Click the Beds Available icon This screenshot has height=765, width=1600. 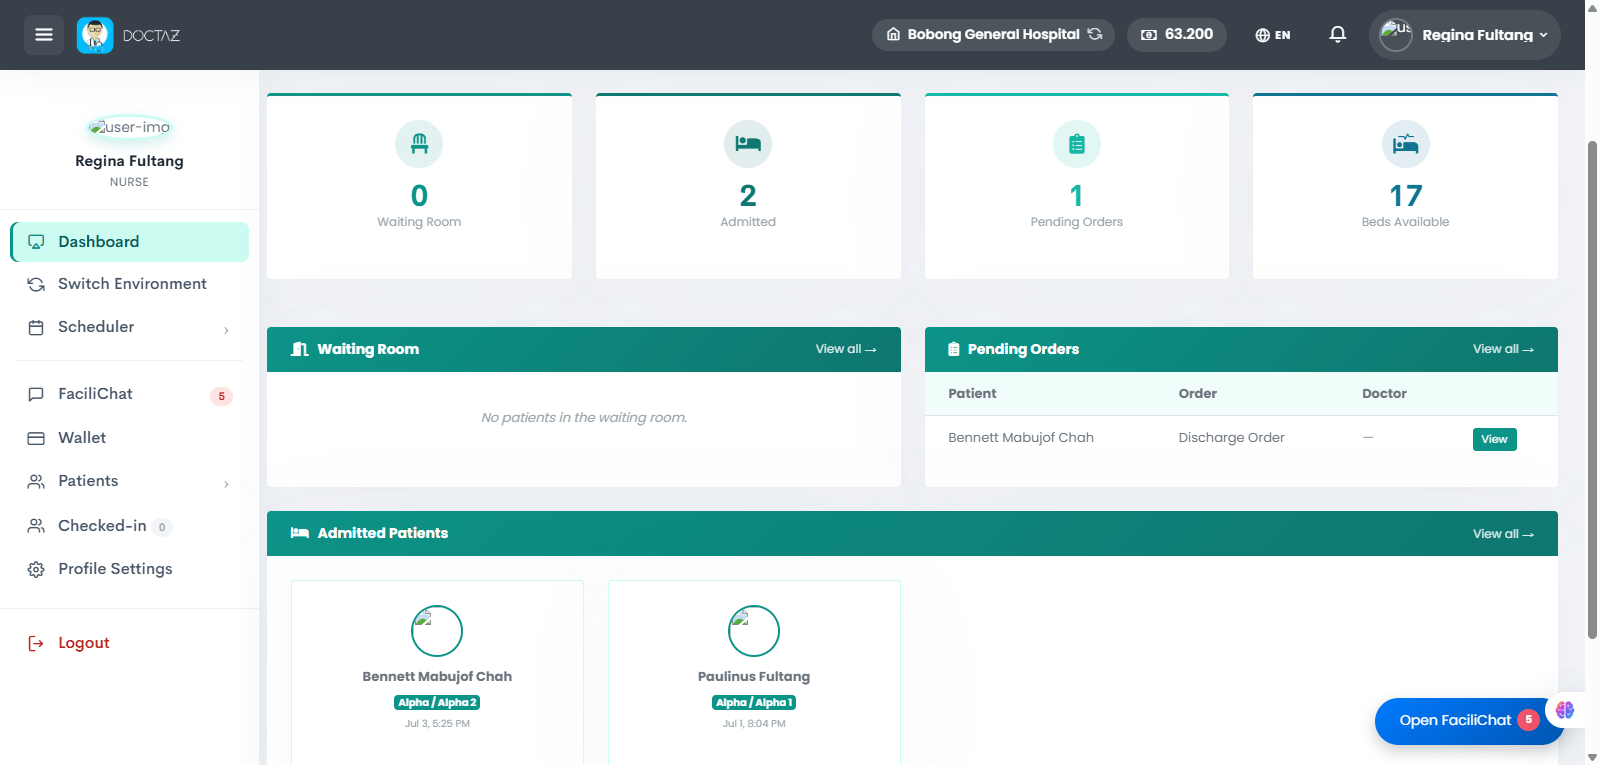(x=1405, y=144)
